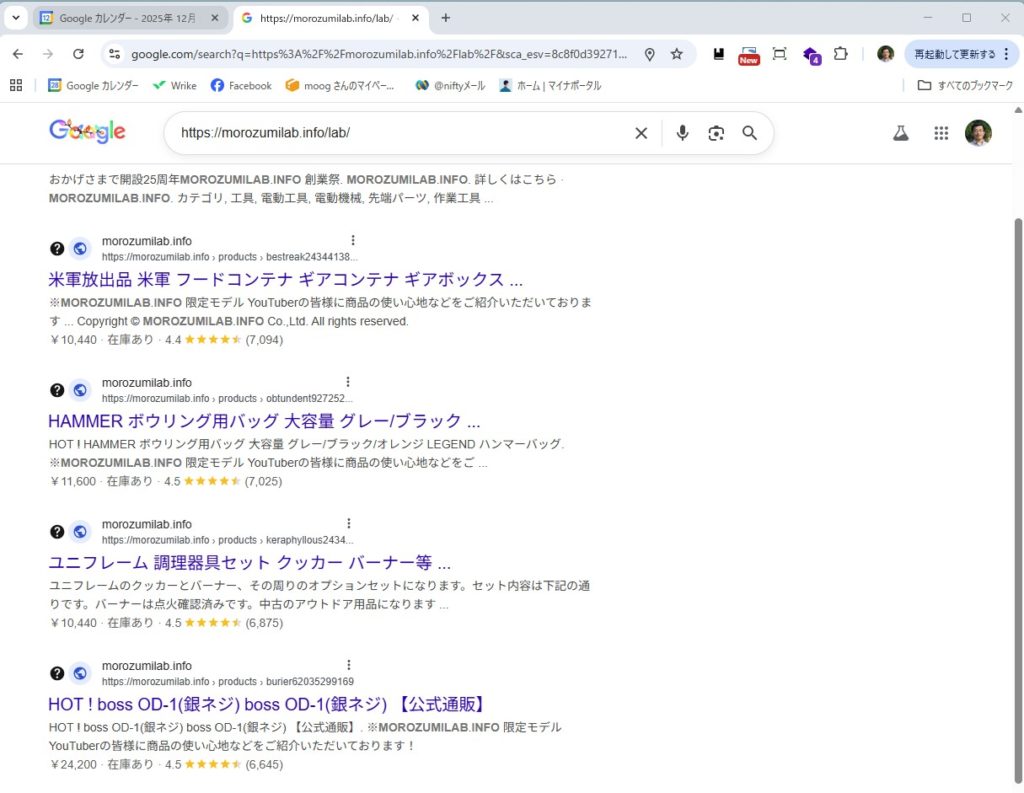This screenshot has height=793, width=1024.
Task: Open the すべてのブックマーク folder
Action: pyautogui.click(x=965, y=86)
